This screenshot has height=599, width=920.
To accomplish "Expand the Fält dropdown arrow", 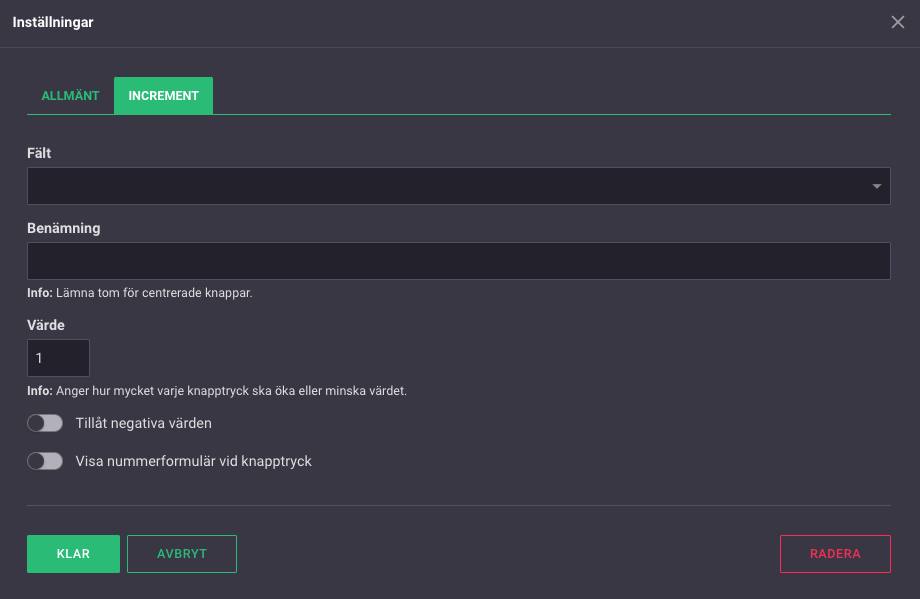I will [x=876, y=186].
